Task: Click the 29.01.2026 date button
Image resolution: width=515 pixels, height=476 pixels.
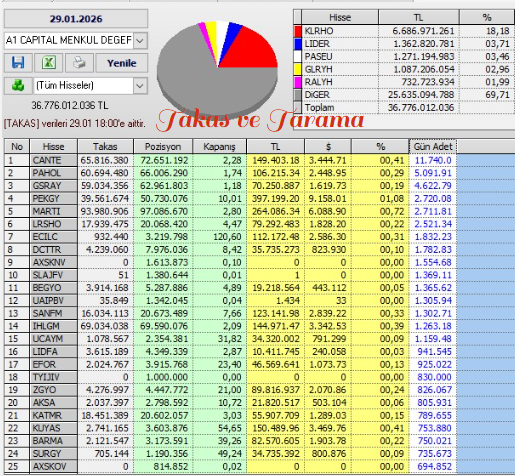Action: click(76, 19)
